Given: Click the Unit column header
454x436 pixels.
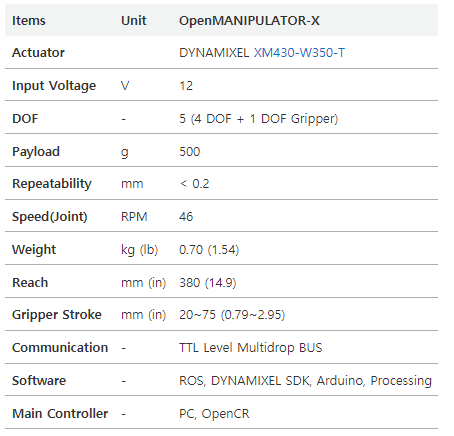Looking at the screenshot, I should (133, 21).
